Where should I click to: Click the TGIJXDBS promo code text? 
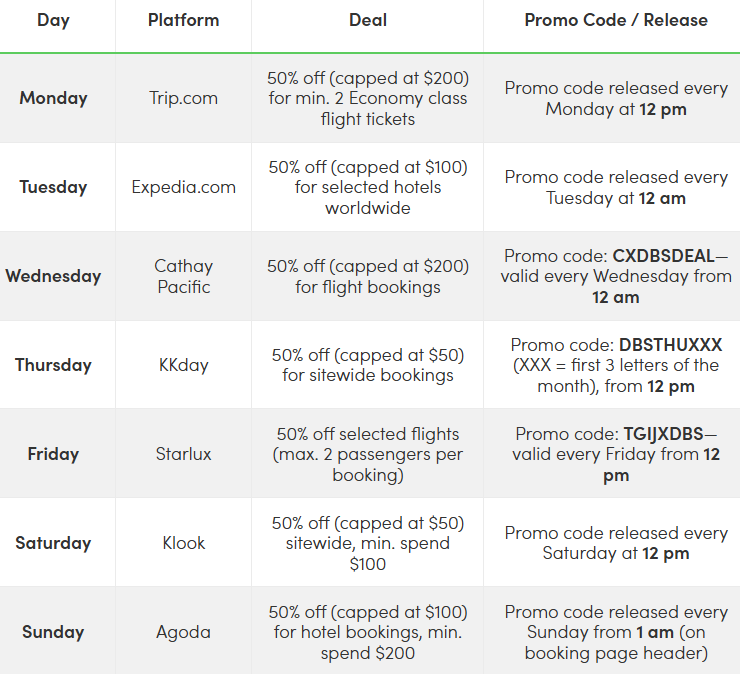(662, 434)
